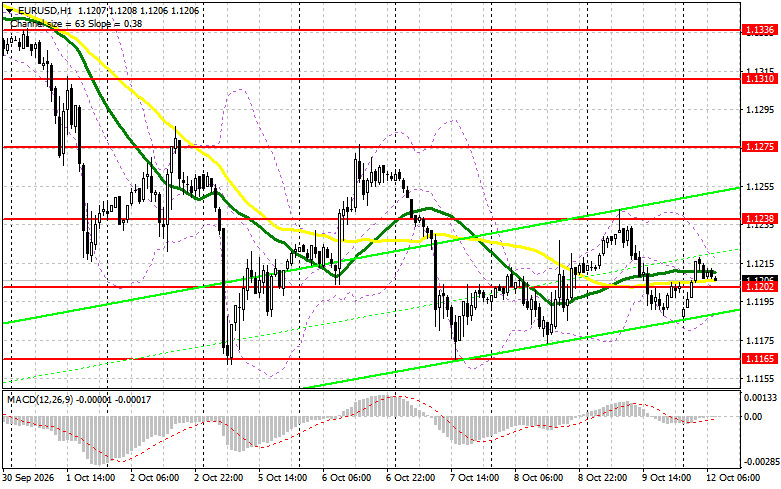Screen dimensions: 781x489
Task: Click the 2 Oct 22:00 time axis label
Action: click(x=219, y=478)
